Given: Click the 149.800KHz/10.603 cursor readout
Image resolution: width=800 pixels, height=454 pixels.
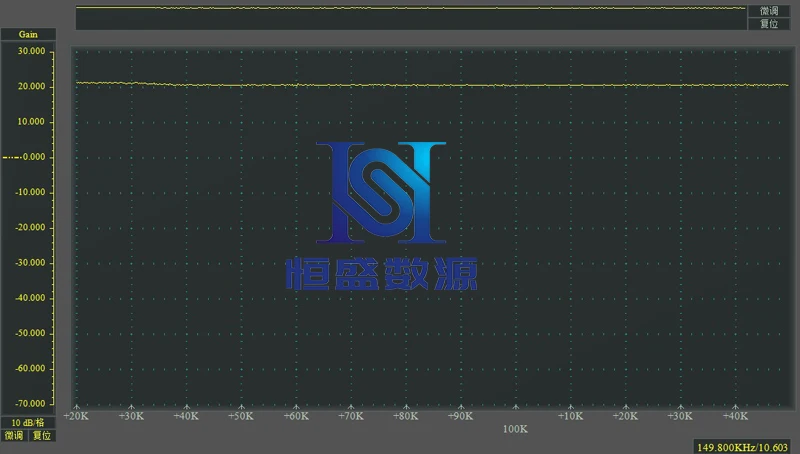Looking at the screenshot, I should click(x=742, y=447).
